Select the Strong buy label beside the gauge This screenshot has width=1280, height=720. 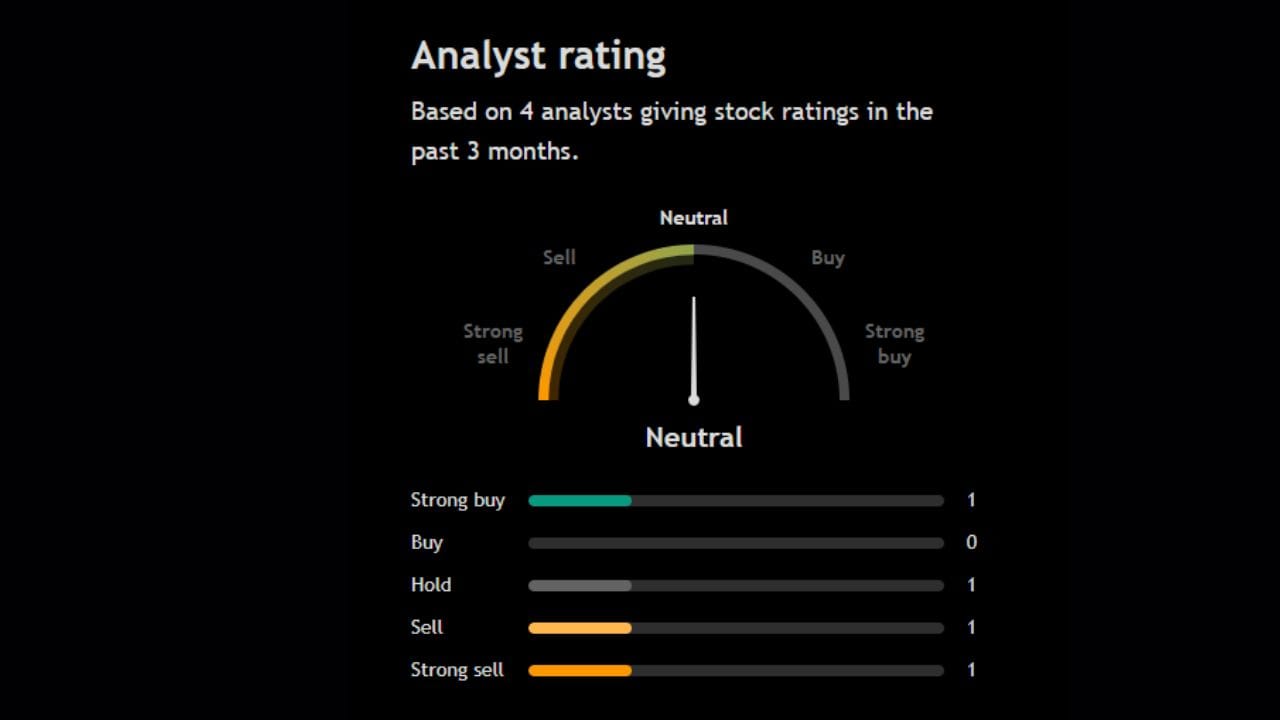point(894,344)
